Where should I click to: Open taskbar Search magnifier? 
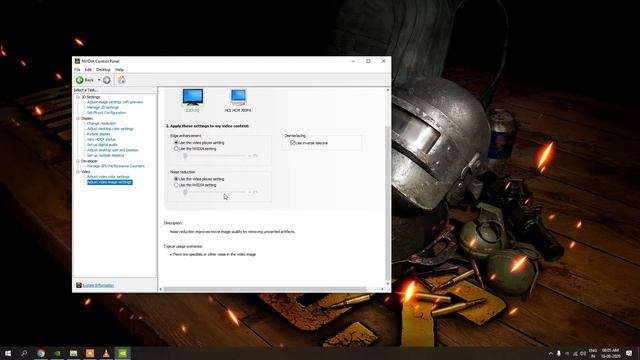pos(24,353)
